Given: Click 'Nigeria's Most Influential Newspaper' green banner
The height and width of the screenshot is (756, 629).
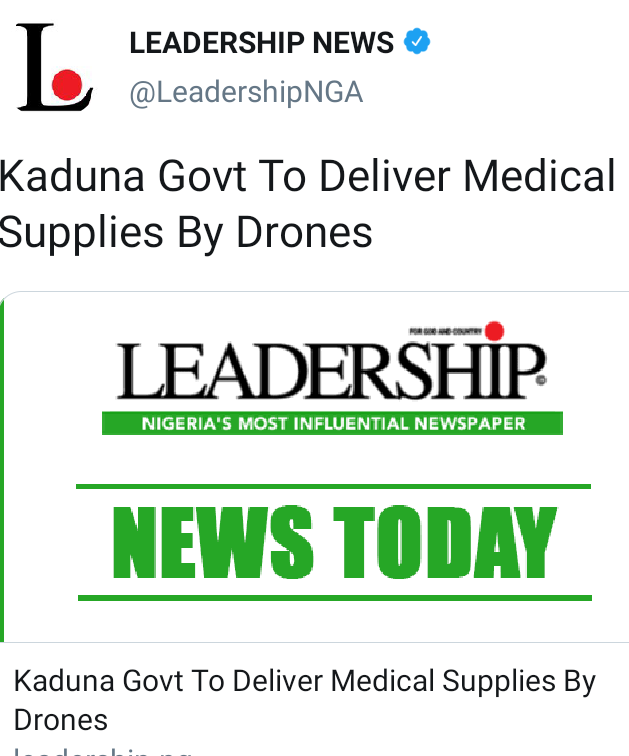Looking at the screenshot, I should [333, 423].
